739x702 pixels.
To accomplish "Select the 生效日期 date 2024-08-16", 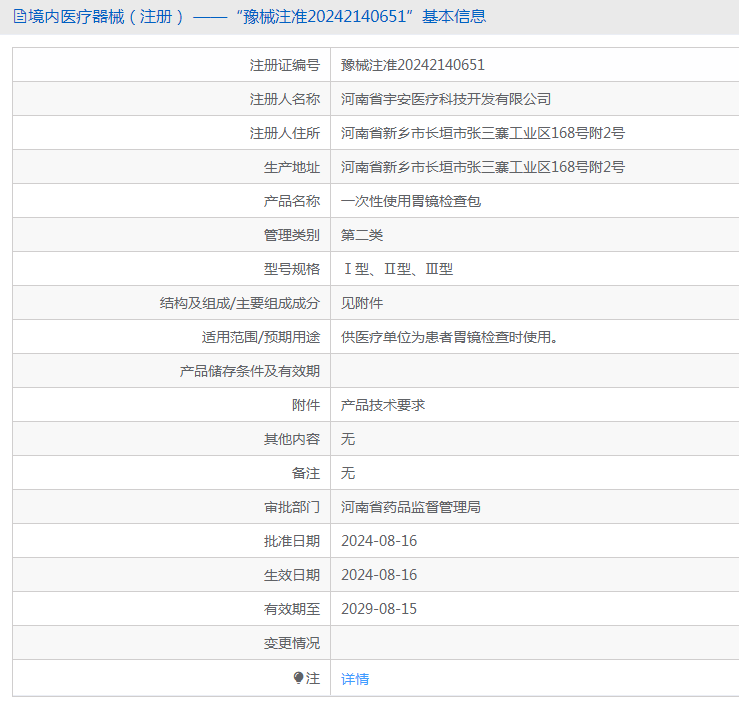I will [x=379, y=575].
